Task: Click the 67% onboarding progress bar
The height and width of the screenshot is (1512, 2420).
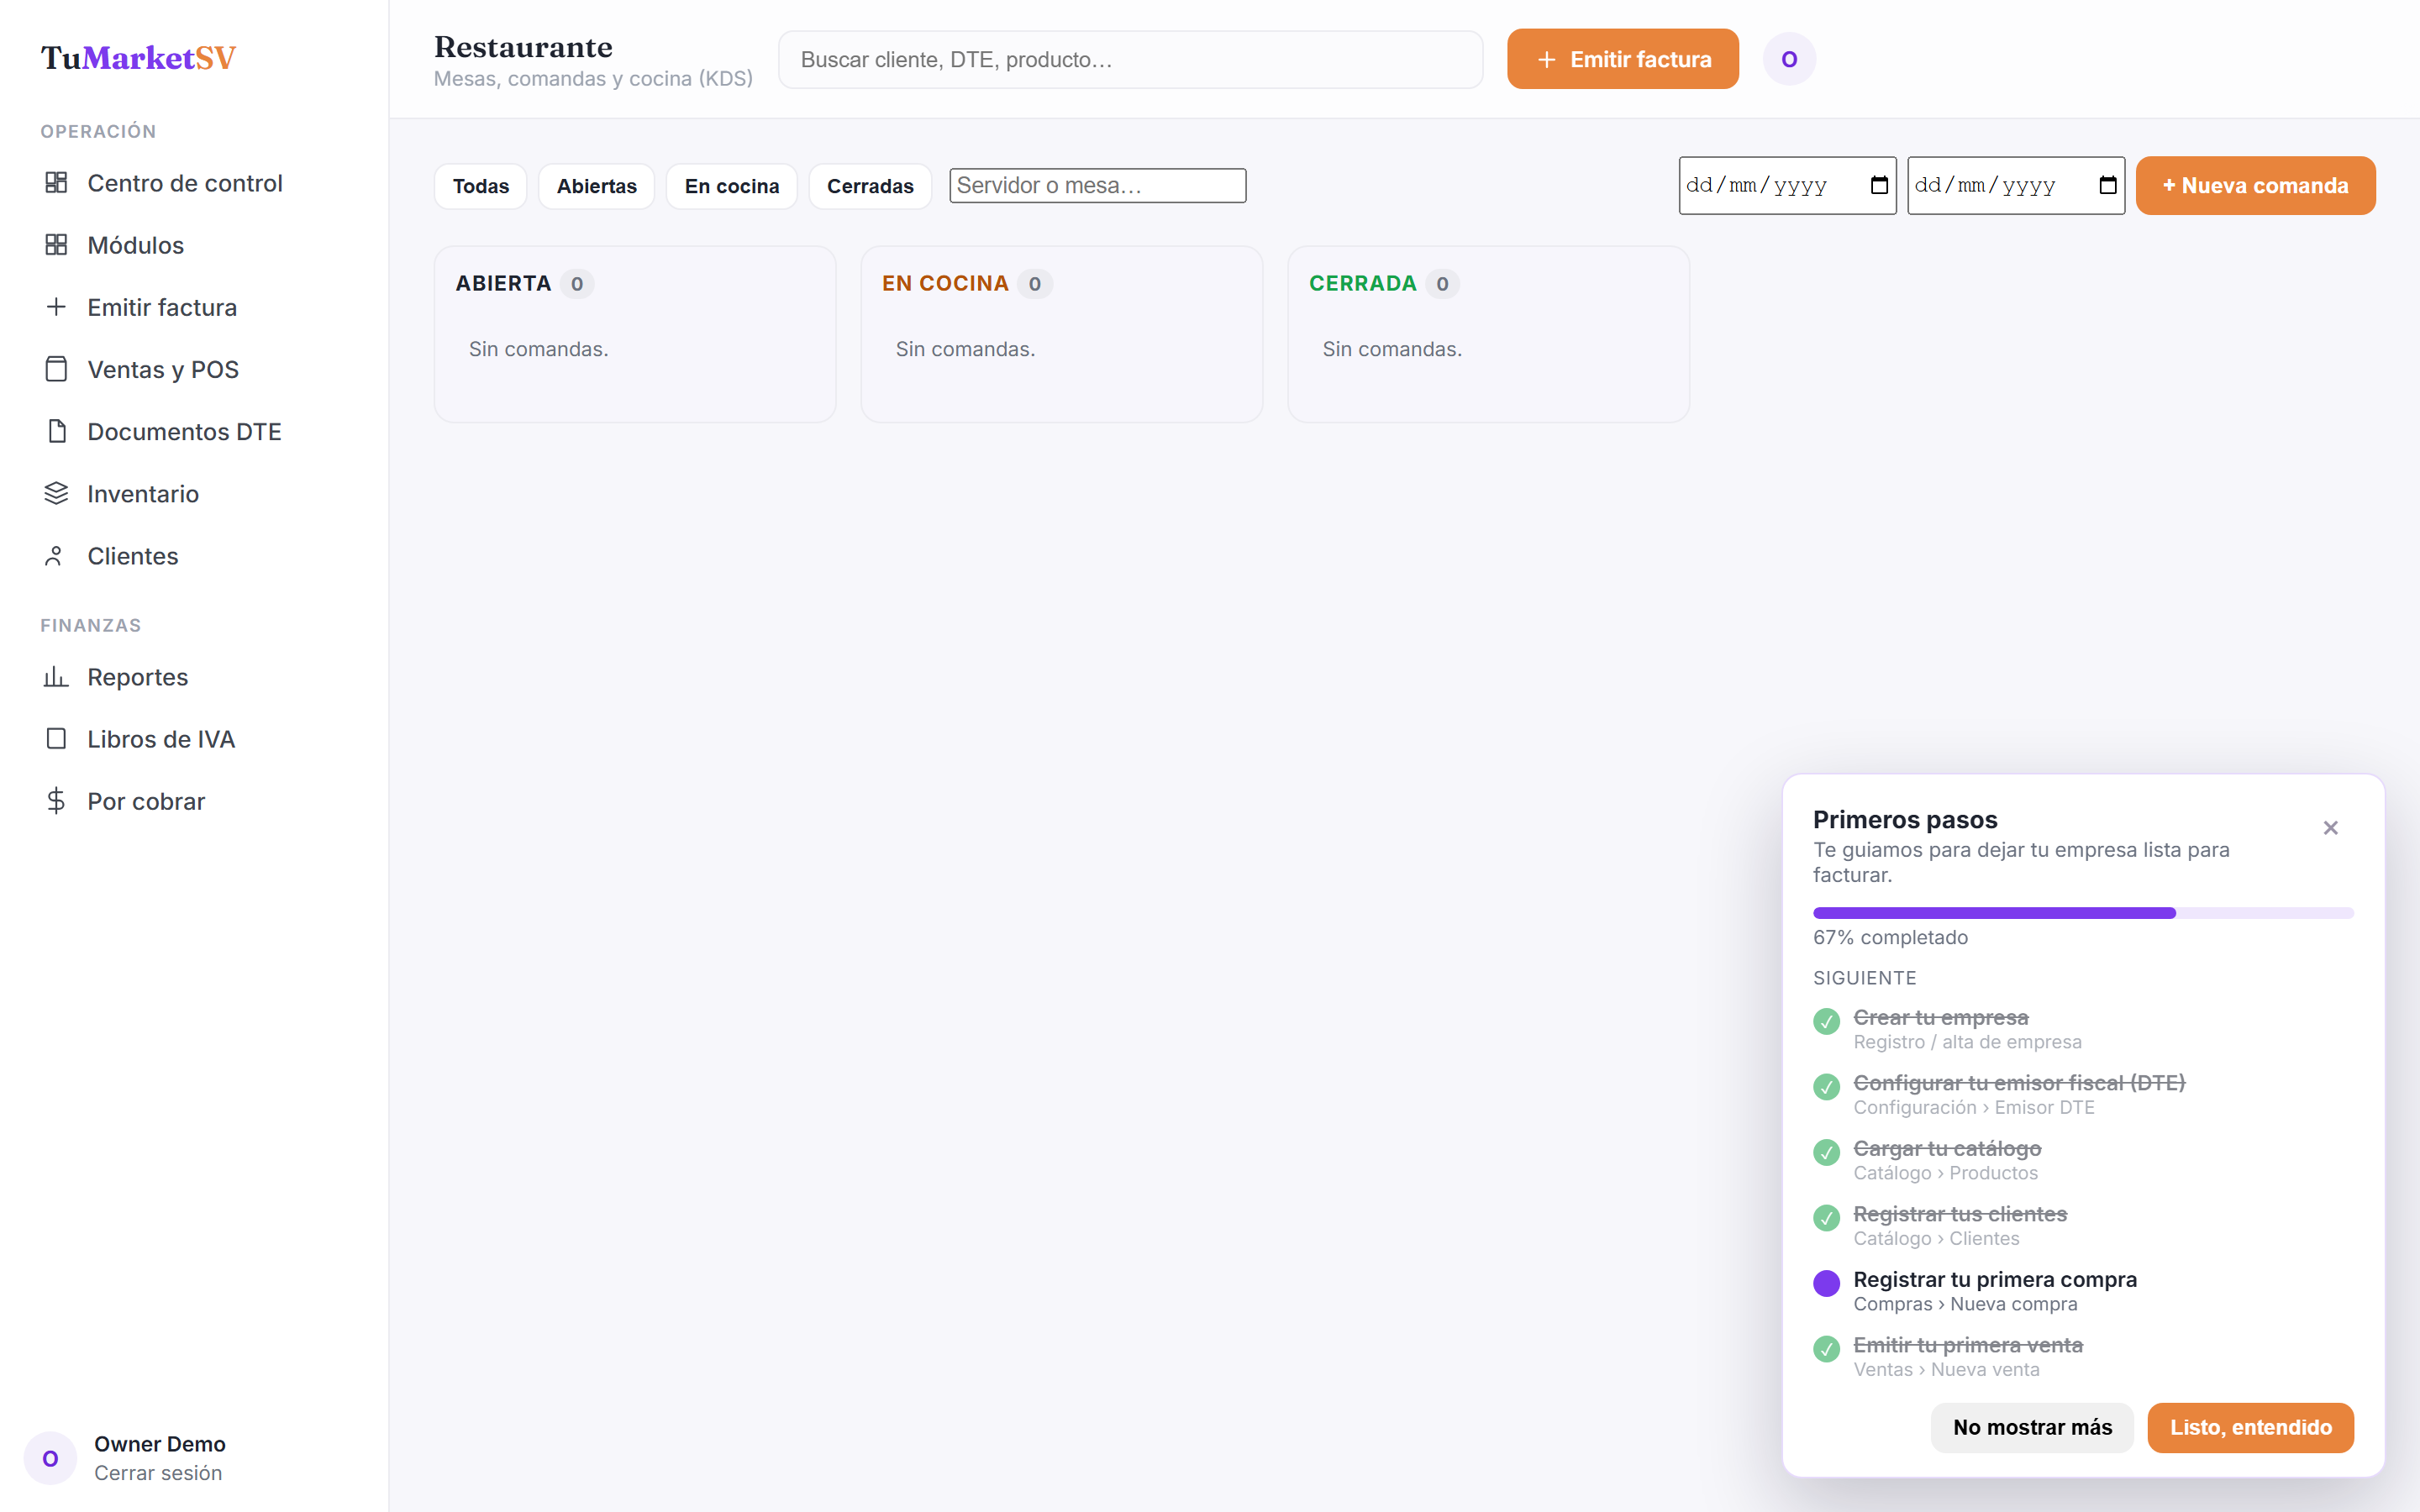Action: 2083,913
